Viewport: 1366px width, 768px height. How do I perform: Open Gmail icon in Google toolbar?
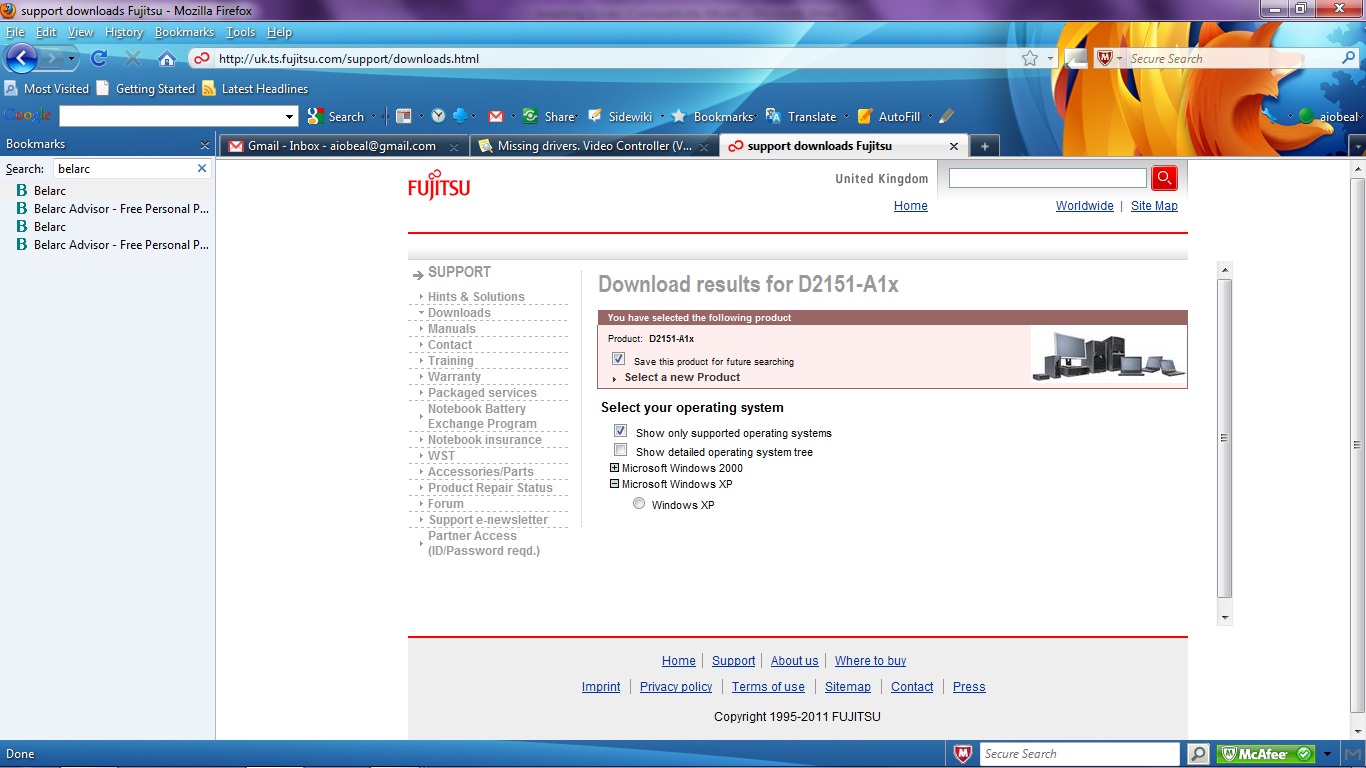pos(496,116)
